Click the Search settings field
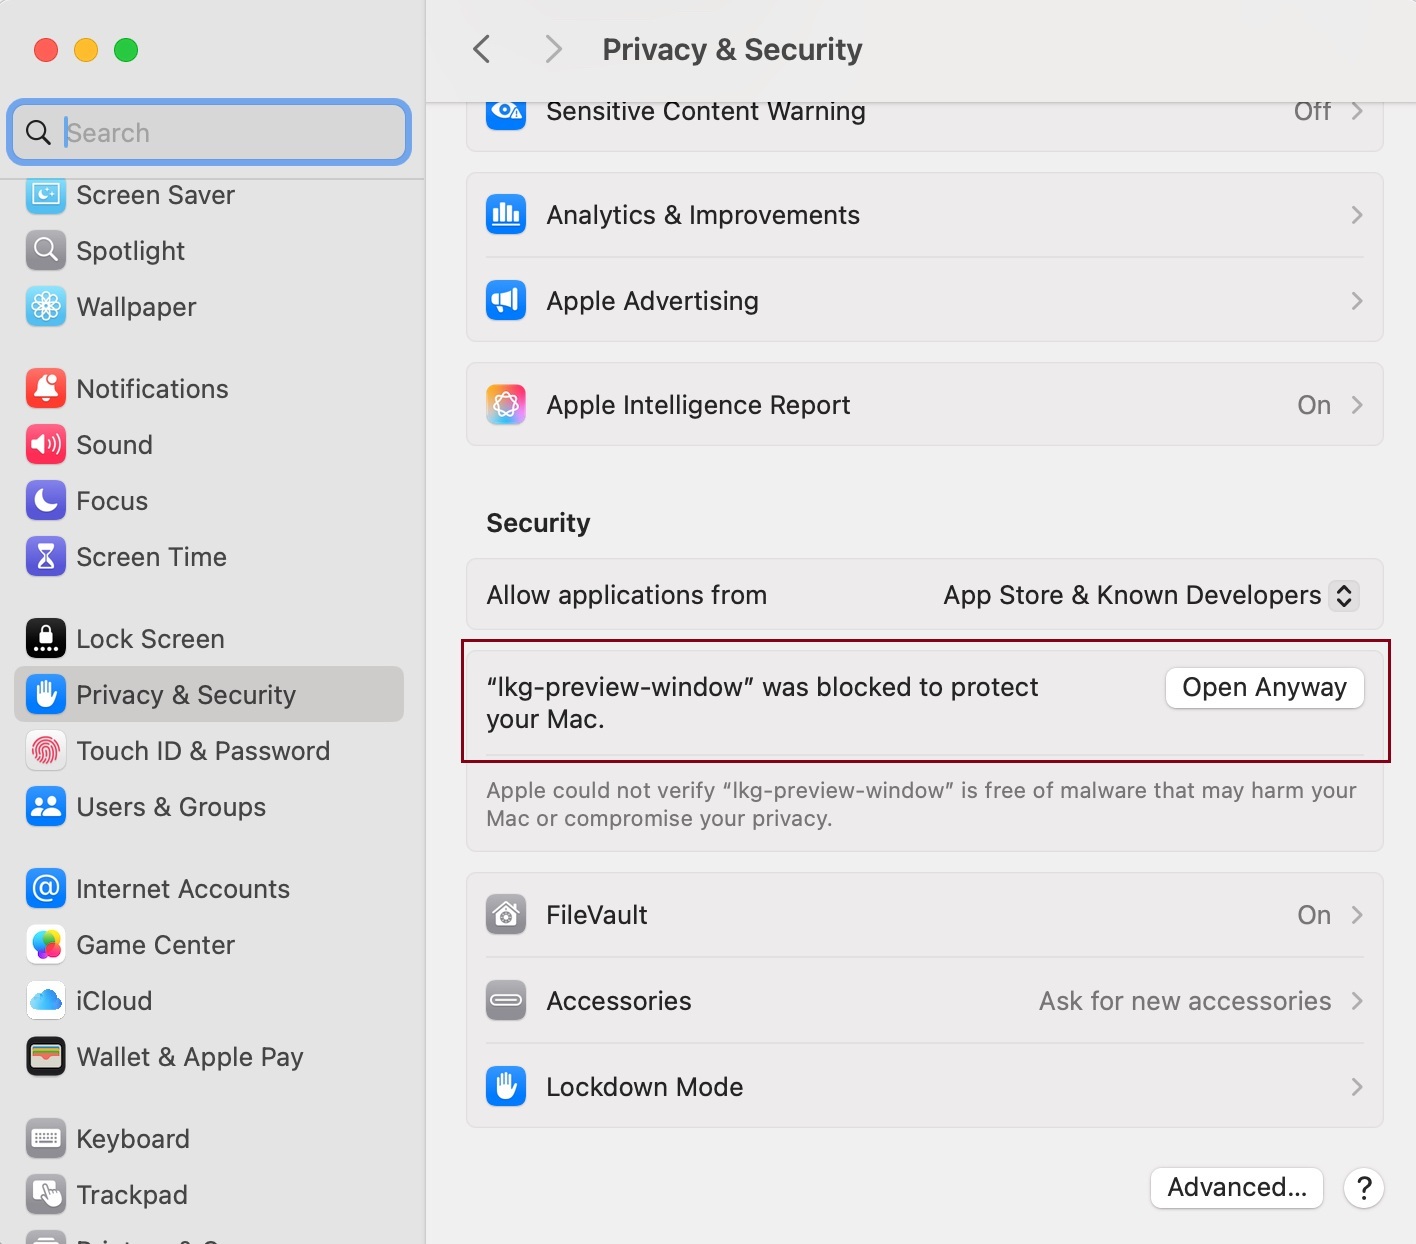 230,133
